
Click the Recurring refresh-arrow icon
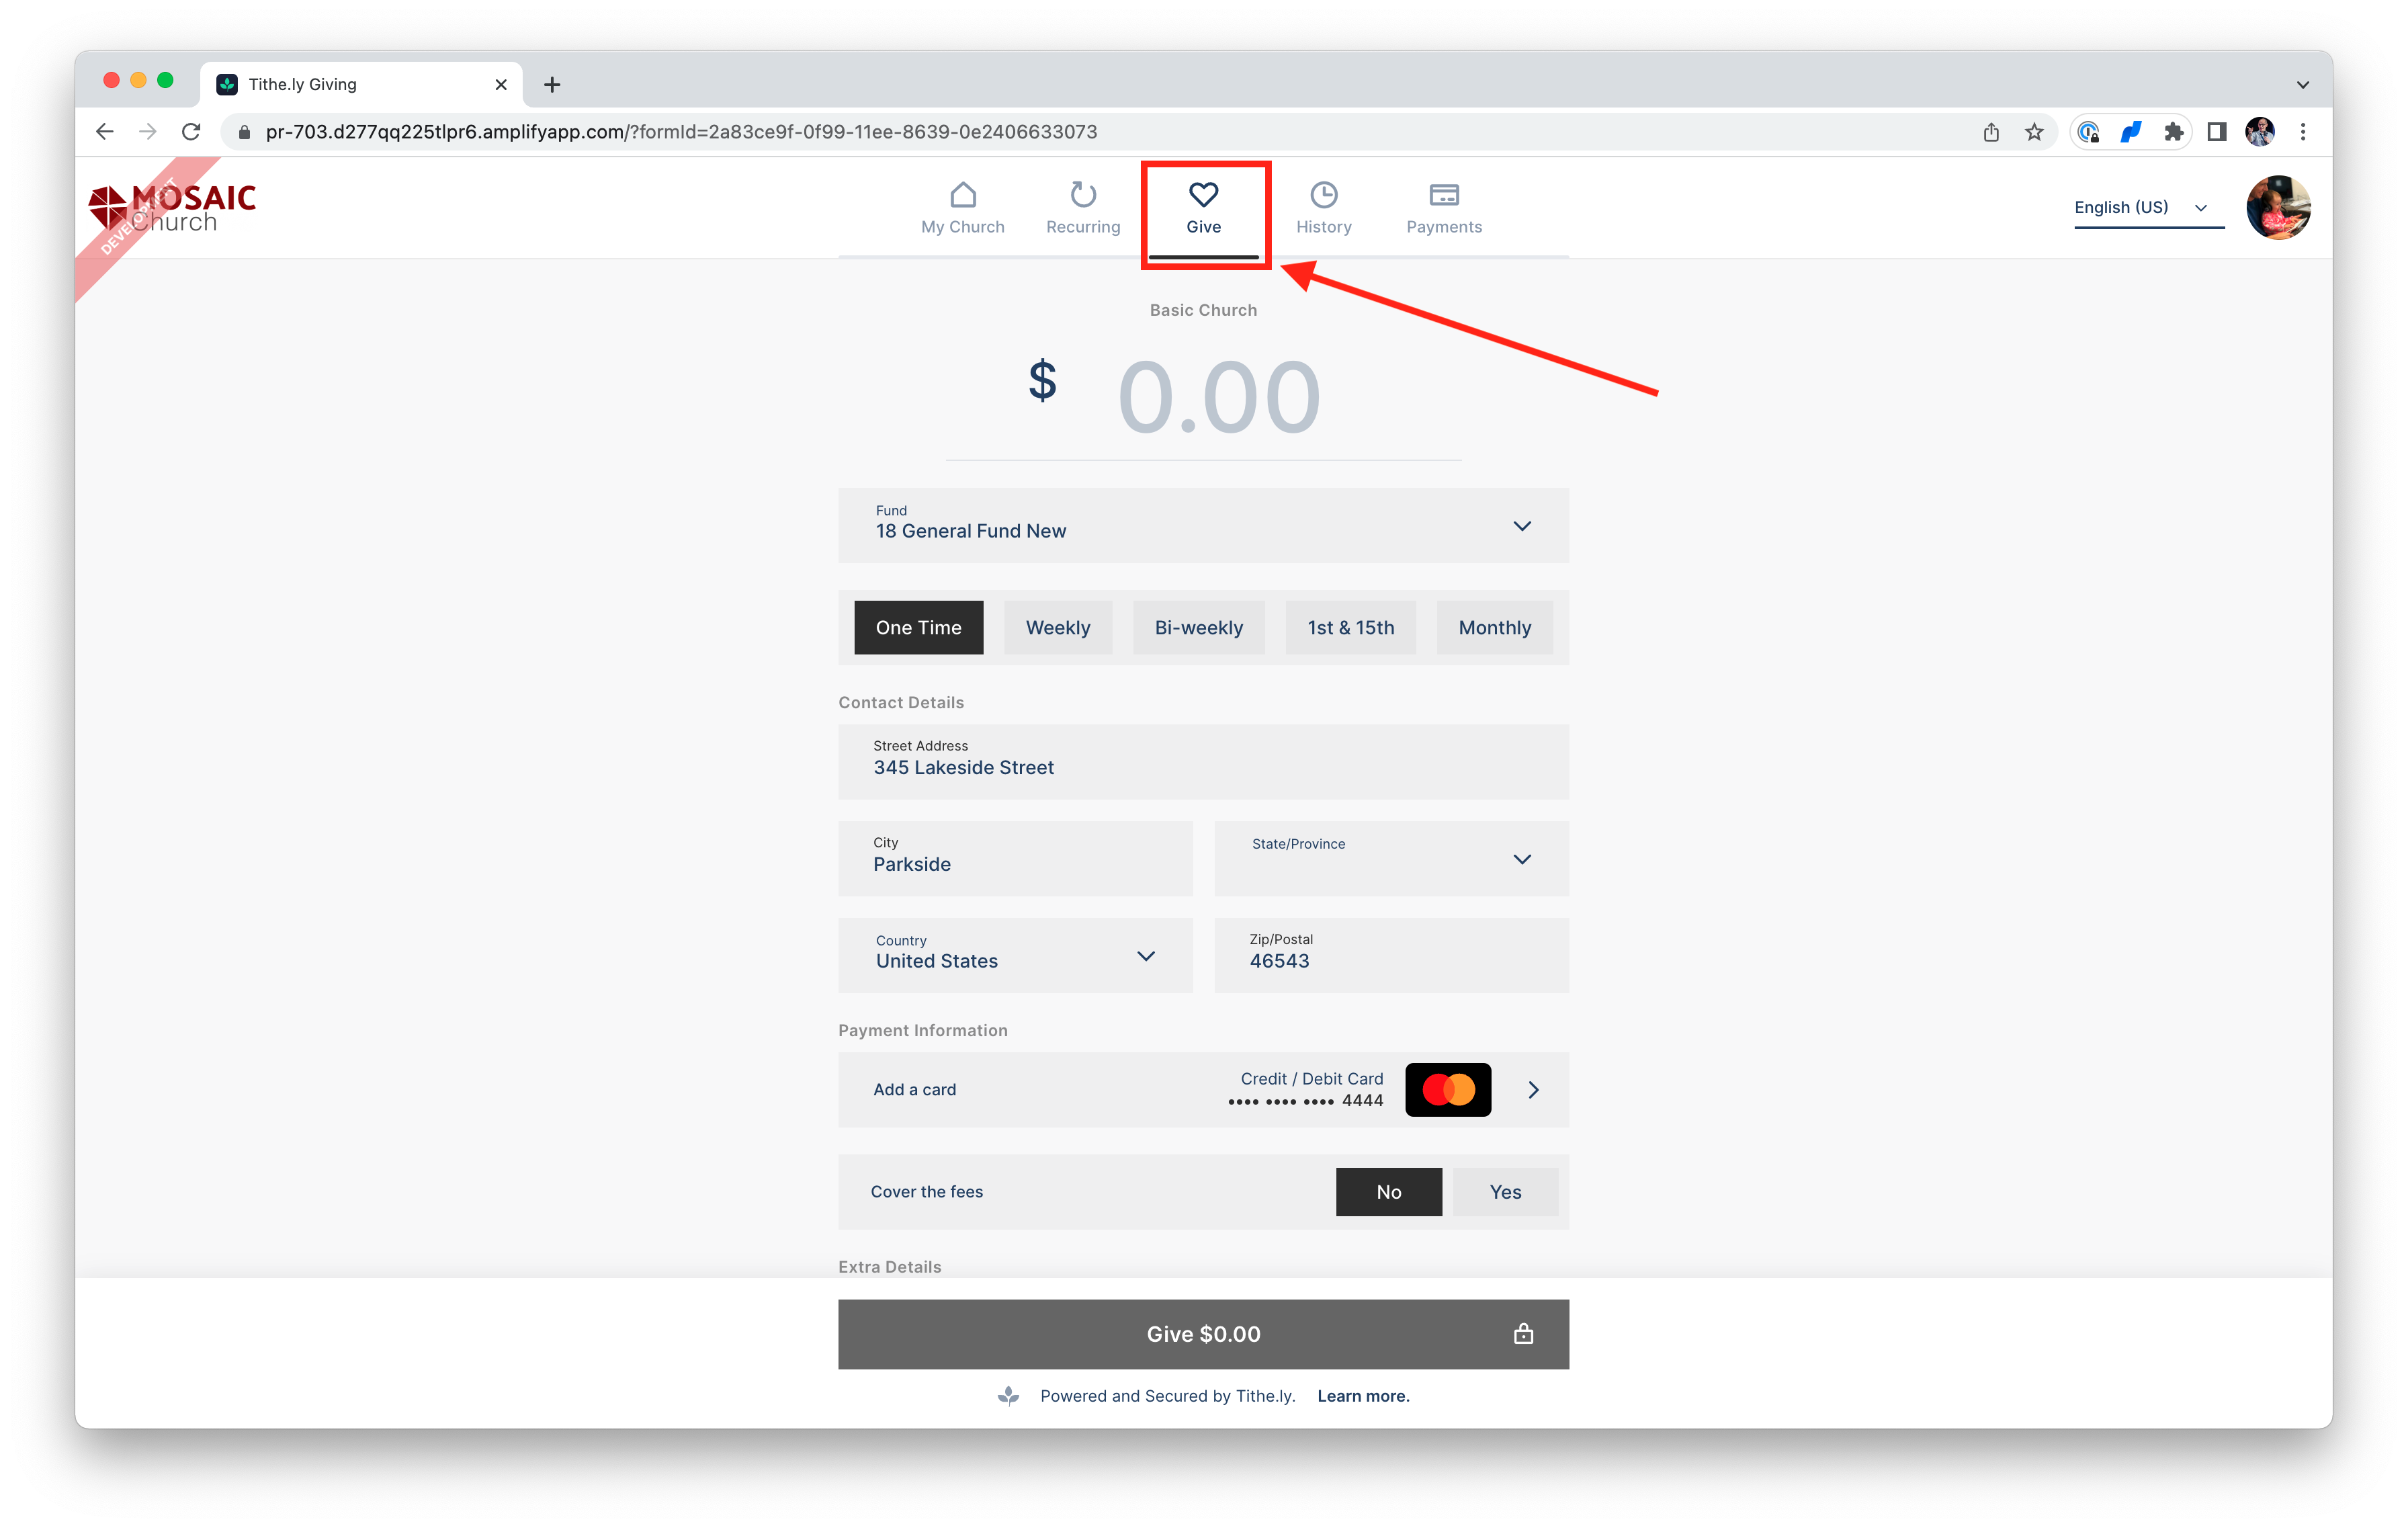point(1083,195)
